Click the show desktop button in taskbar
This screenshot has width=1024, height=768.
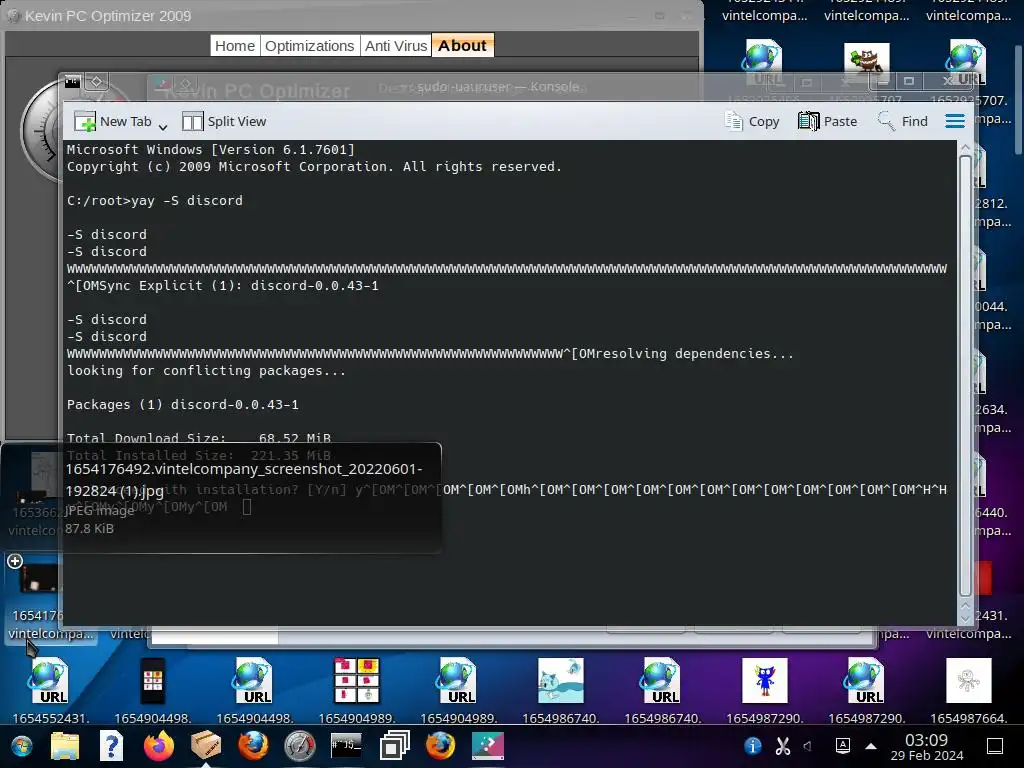[994, 746]
